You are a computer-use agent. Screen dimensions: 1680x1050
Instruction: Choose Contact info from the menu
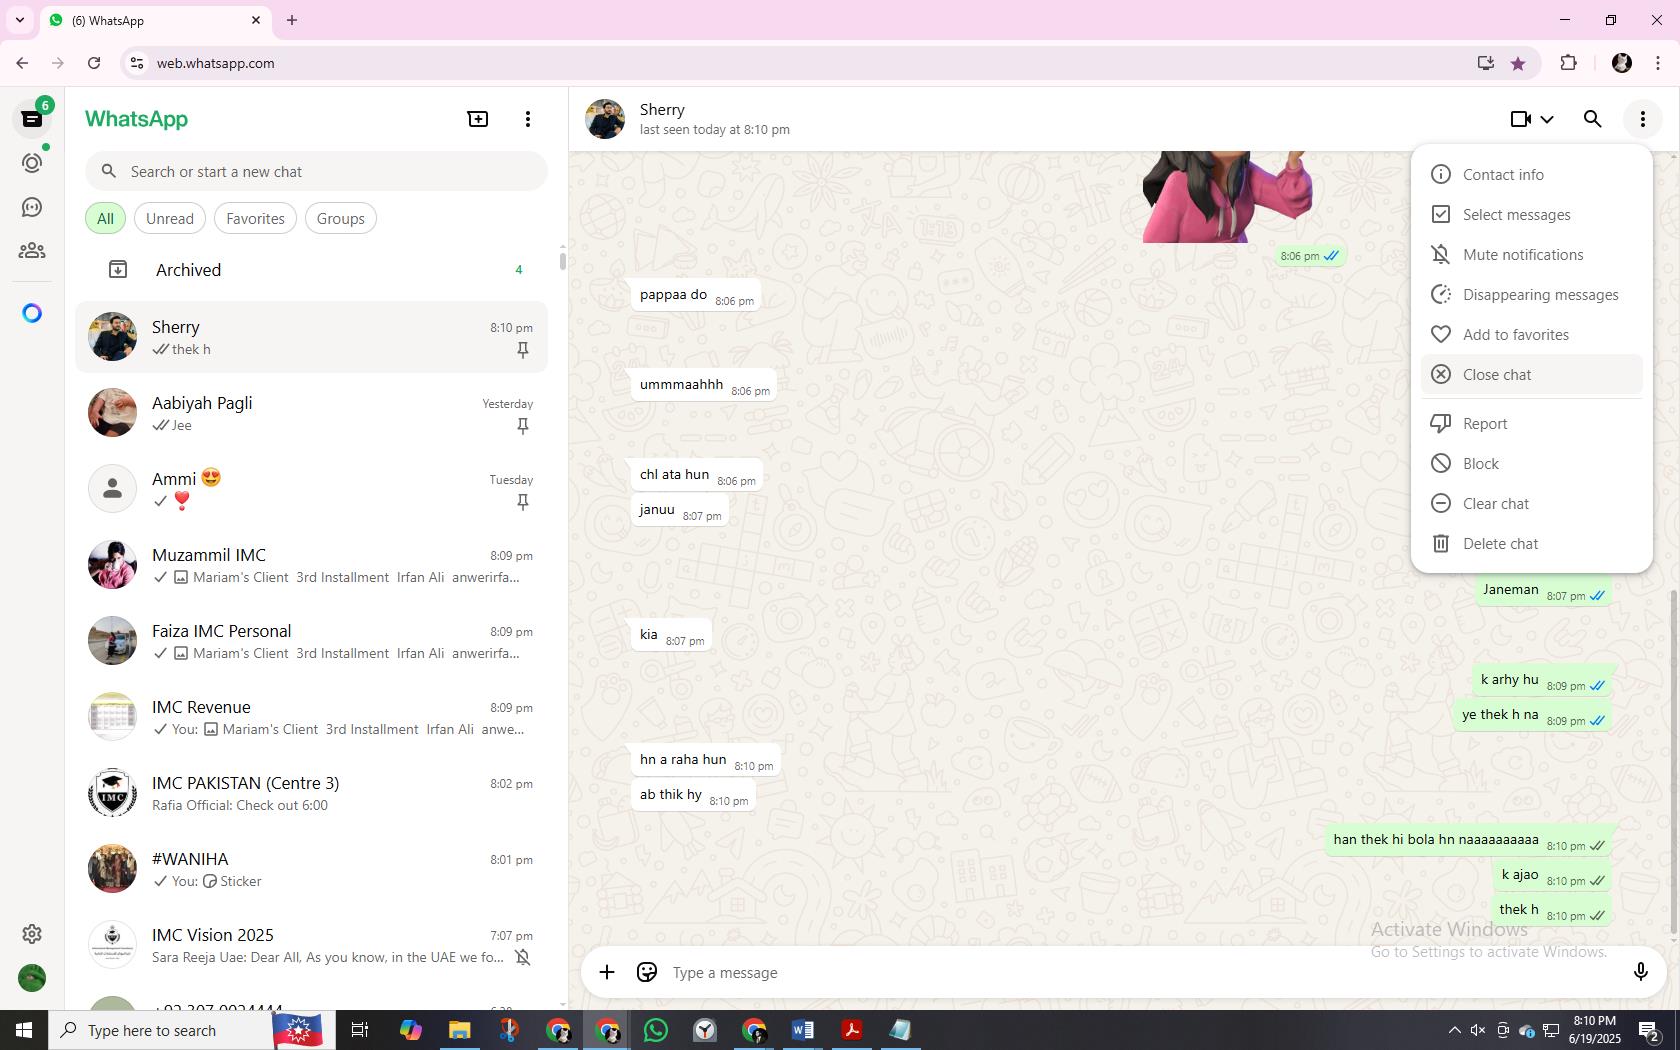1531,174
